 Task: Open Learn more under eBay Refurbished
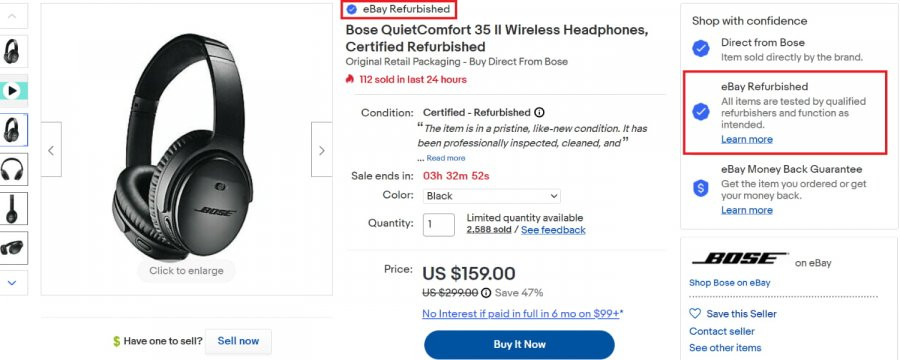(x=747, y=140)
